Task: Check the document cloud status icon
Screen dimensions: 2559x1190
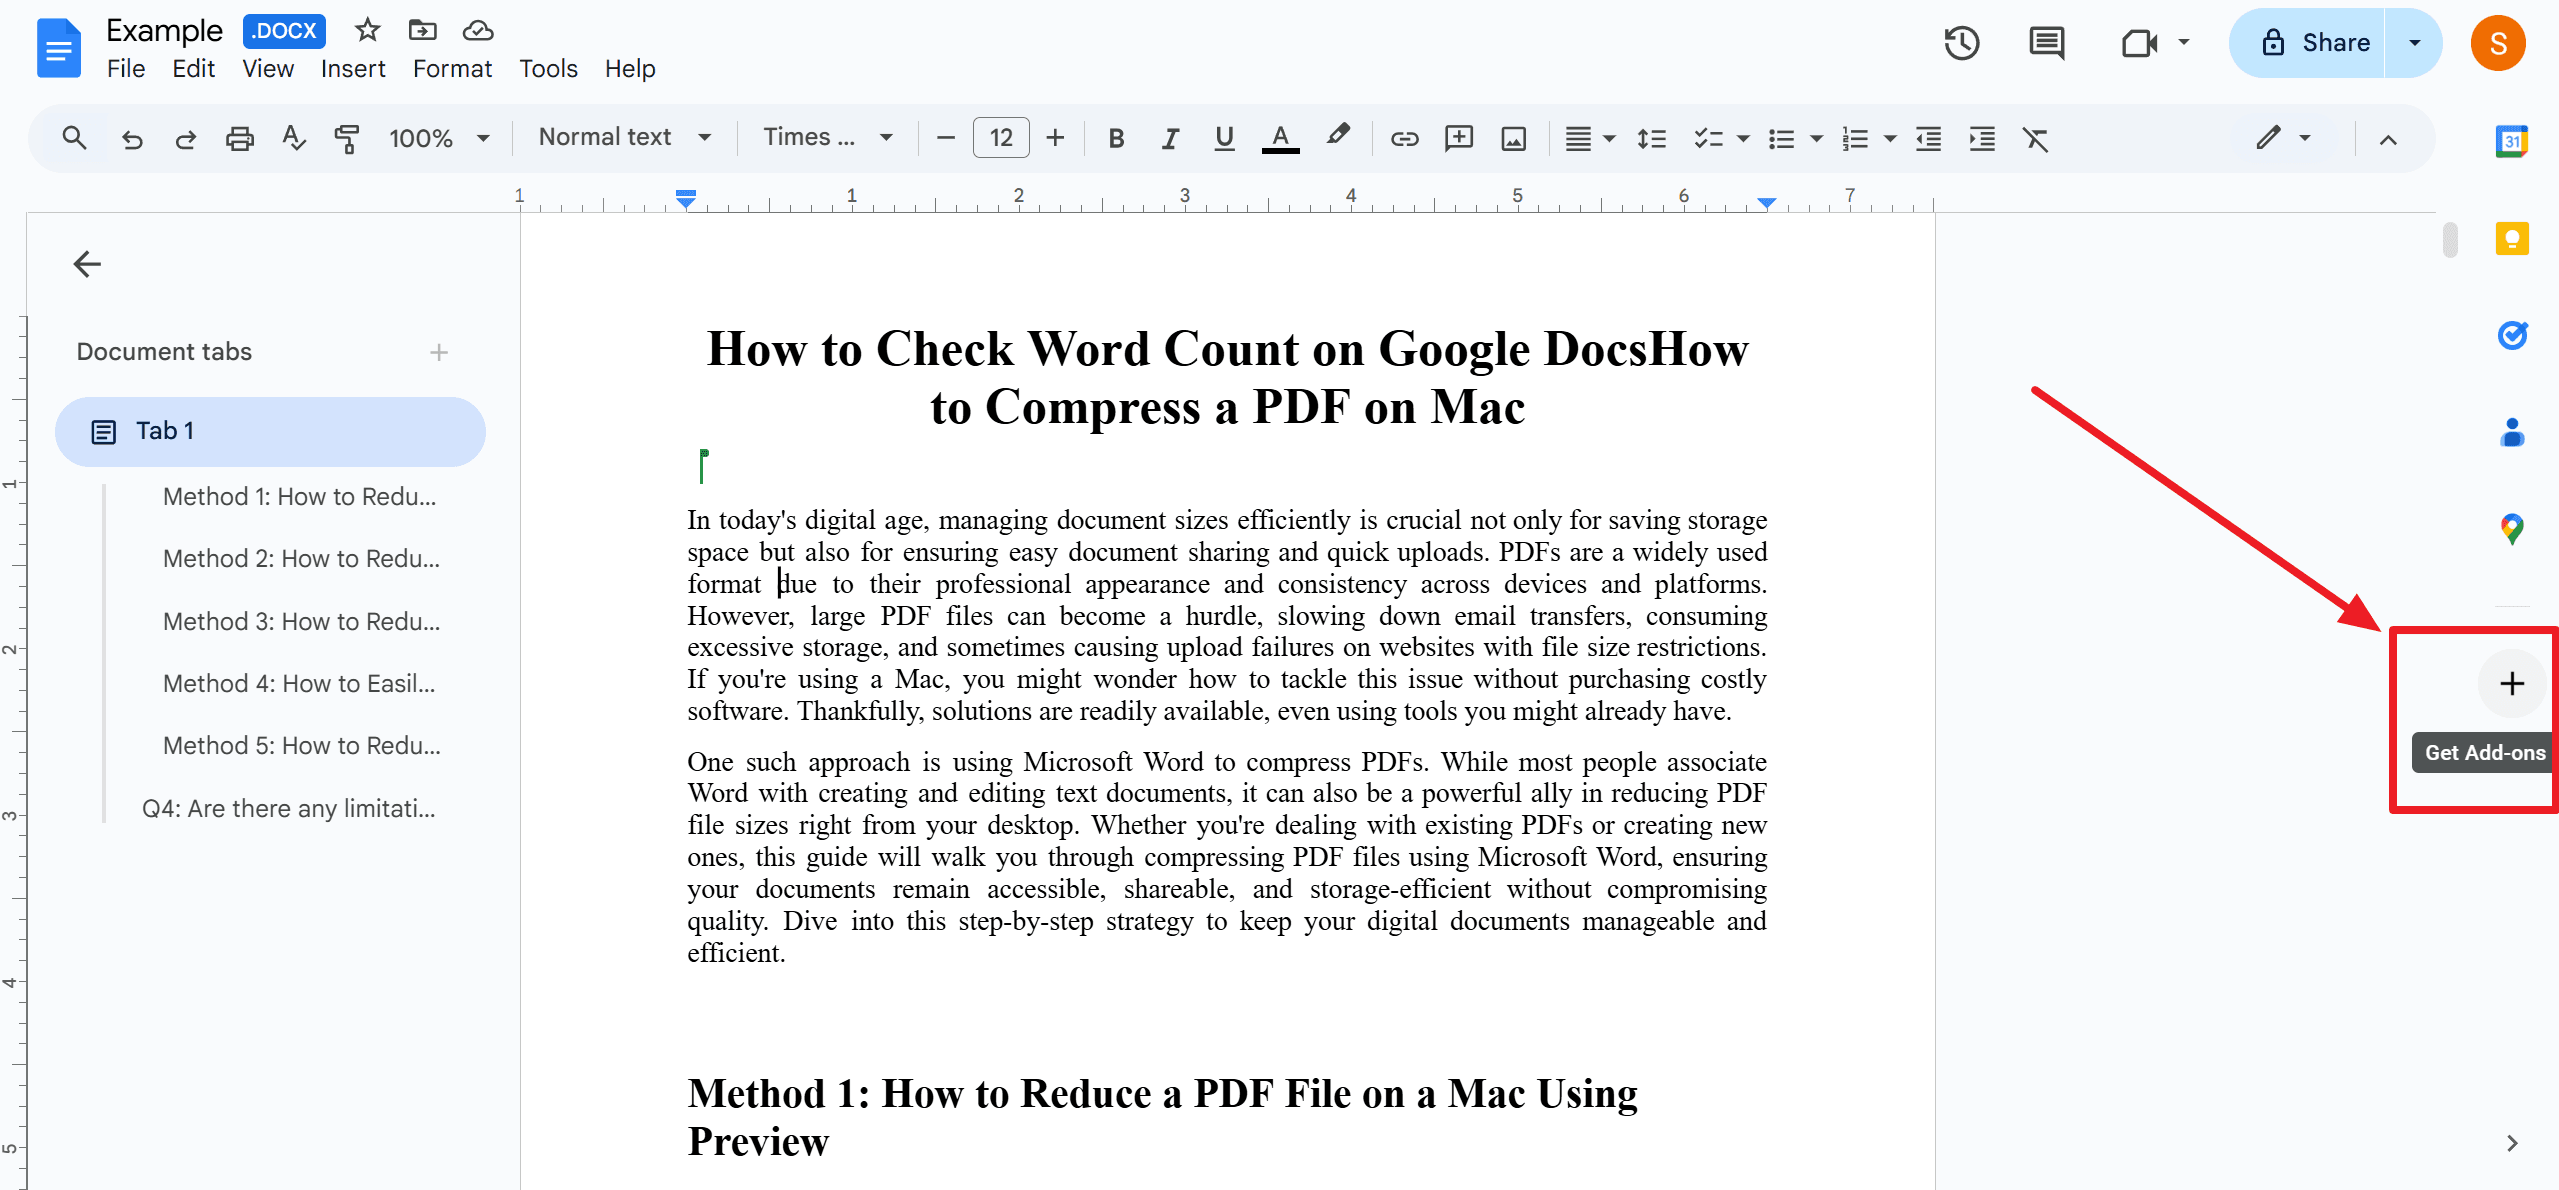Action: pos(478,30)
